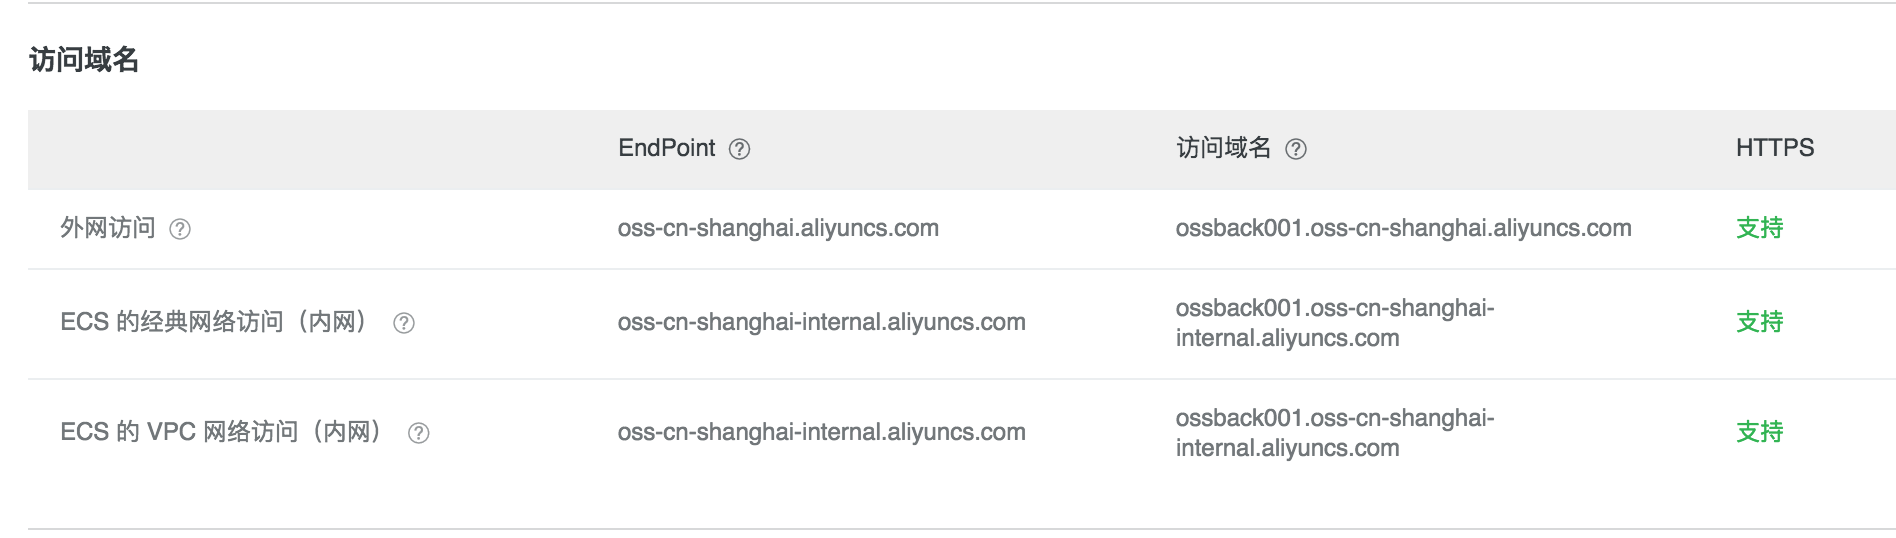This screenshot has height=538, width=1896.
Task: Click help icon beside ECS 的经典网络访问（内网）
Action: tap(404, 323)
